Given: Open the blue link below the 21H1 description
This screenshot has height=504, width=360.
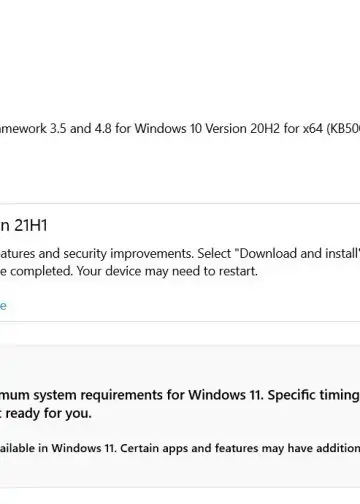Looking at the screenshot, I should [3, 305].
